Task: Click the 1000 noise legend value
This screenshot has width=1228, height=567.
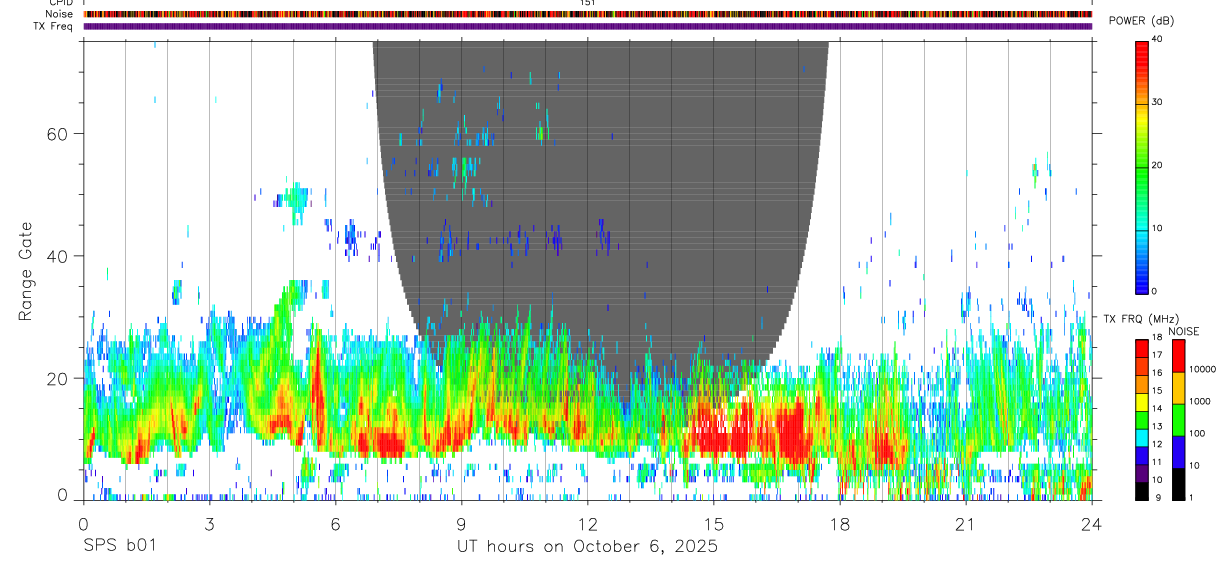Action: click(x=1199, y=402)
